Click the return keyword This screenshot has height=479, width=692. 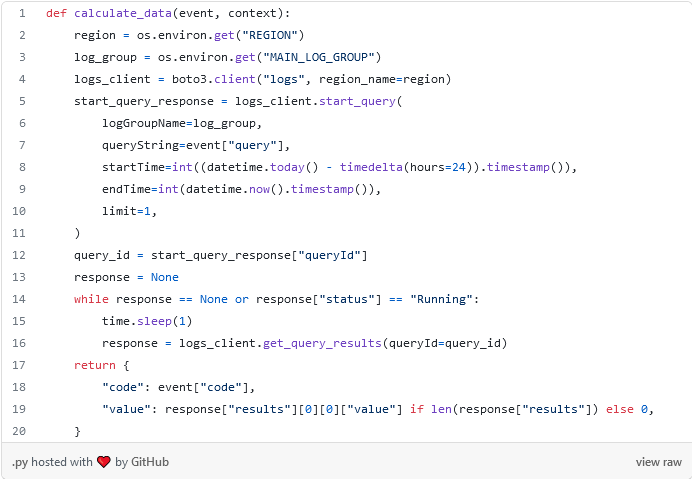click(x=95, y=365)
